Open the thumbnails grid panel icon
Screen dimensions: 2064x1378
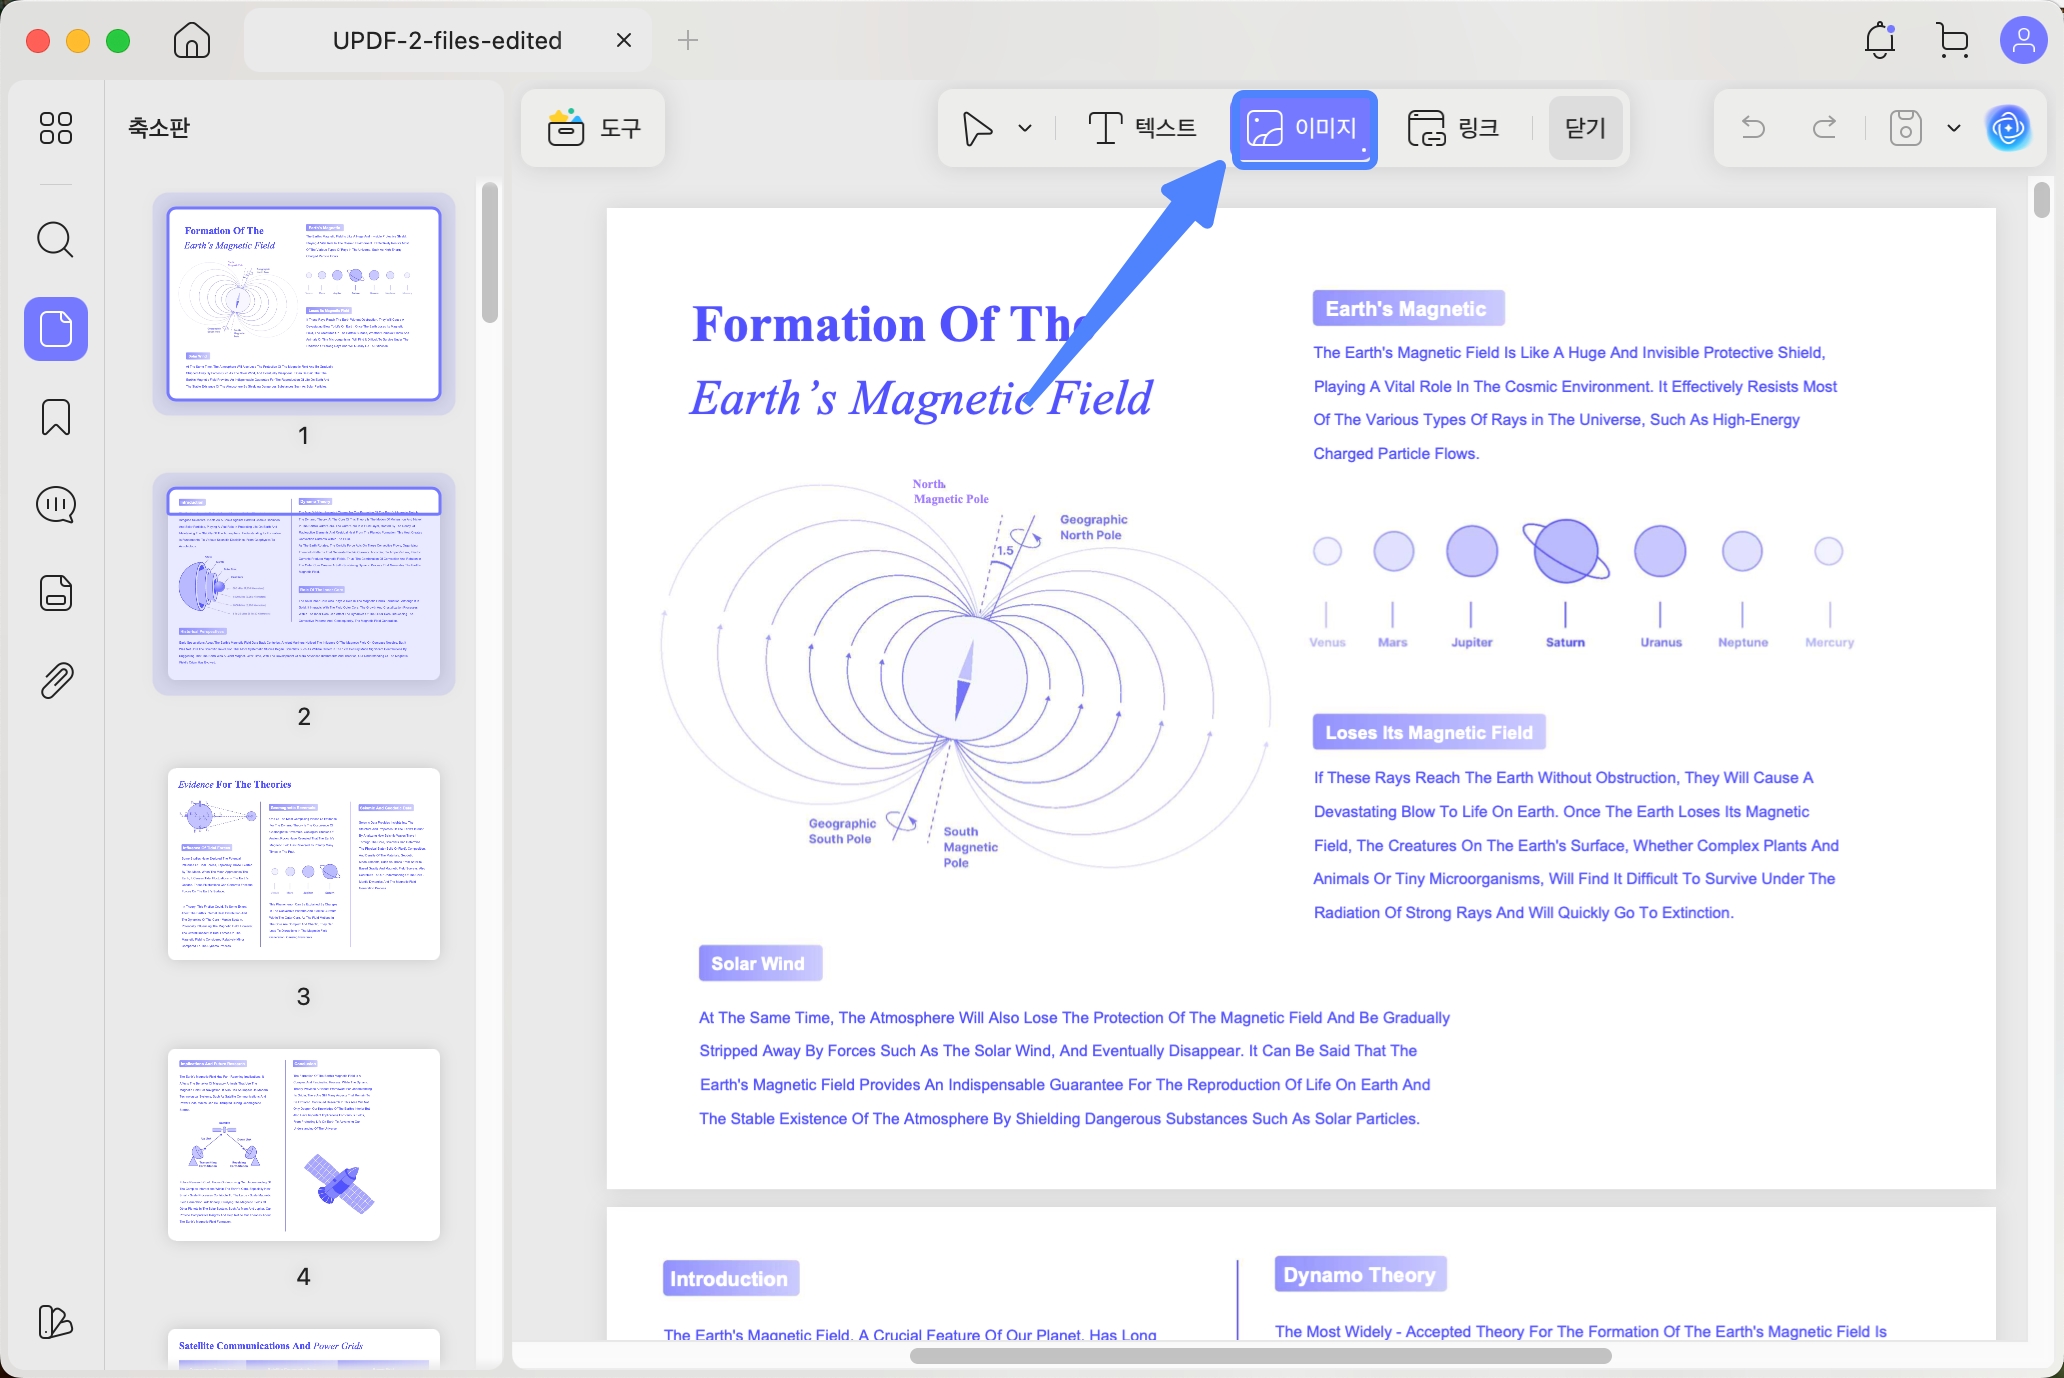[56, 128]
